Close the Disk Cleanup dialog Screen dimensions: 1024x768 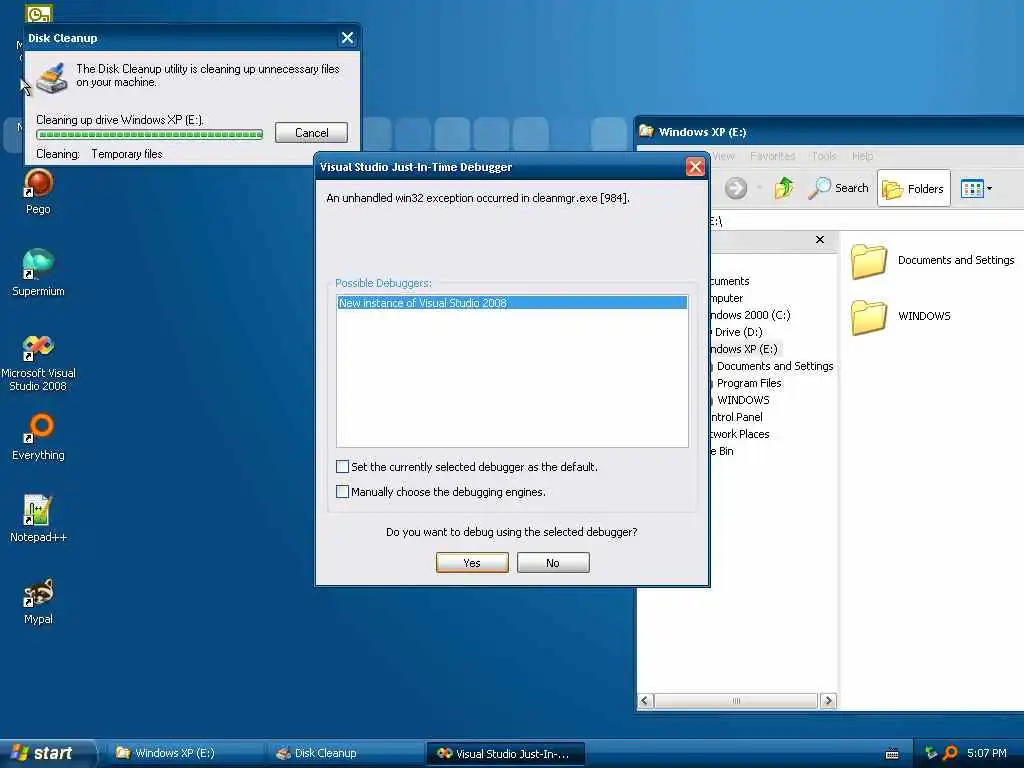click(347, 38)
